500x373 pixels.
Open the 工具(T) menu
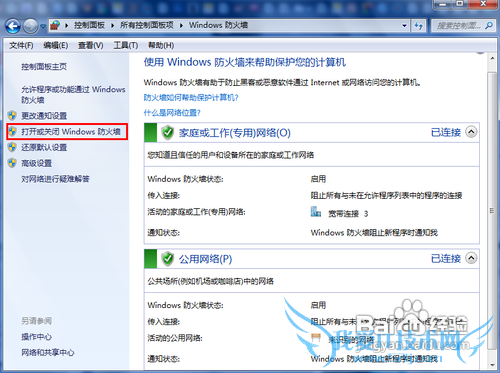pos(126,45)
